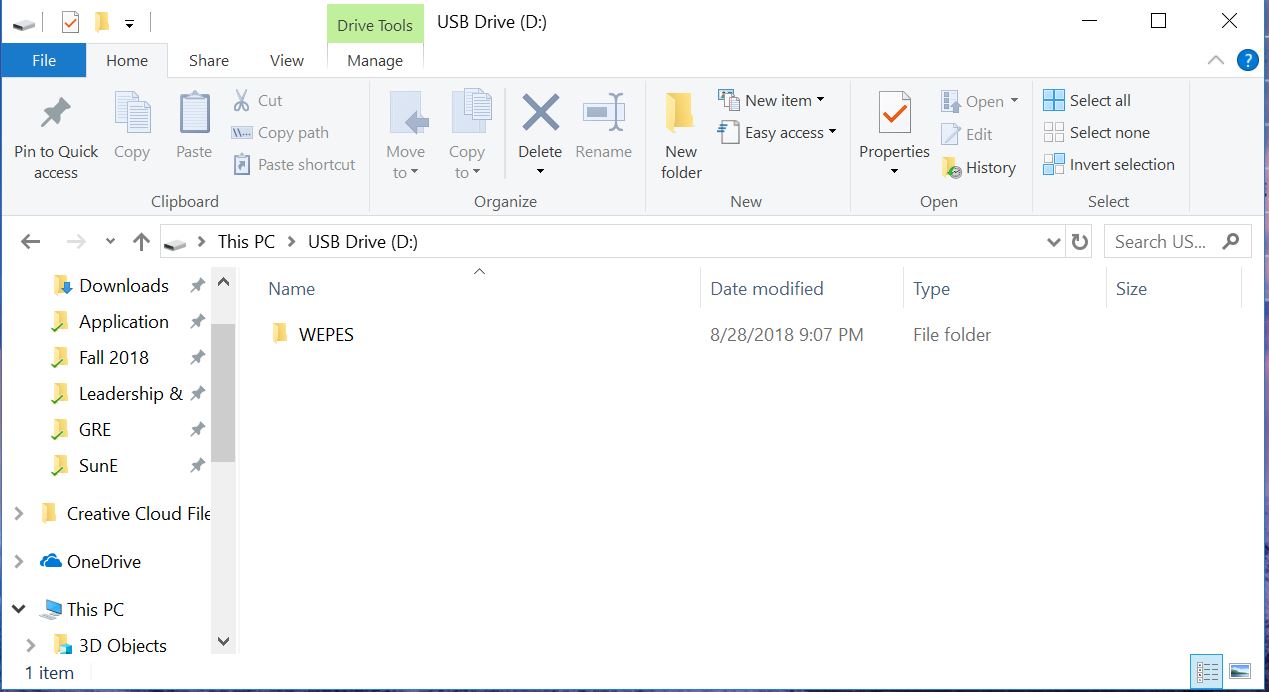Switch to large thumbnails view layout
Image resolution: width=1269 pixels, height=692 pixels.
pos(1240,671)
